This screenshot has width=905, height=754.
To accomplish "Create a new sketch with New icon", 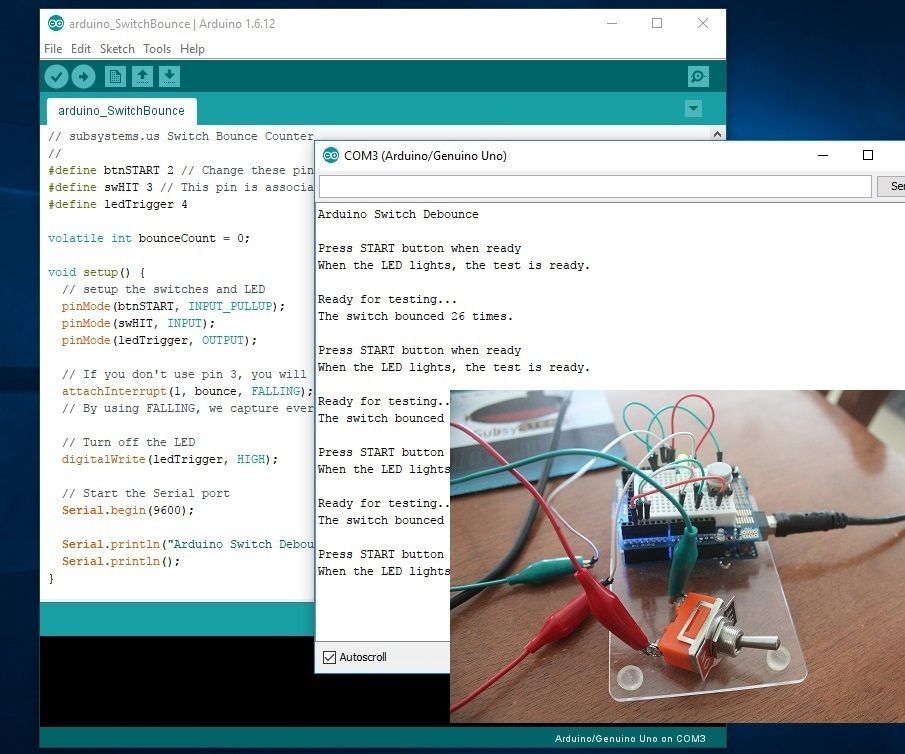I will coord(115,76).
